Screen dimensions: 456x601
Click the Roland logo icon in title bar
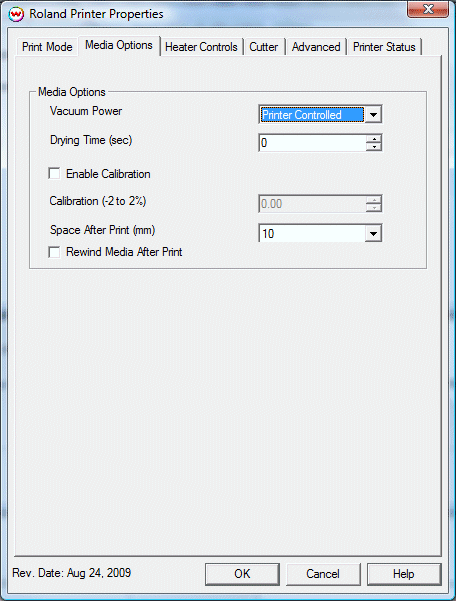[x=16, y=15]
